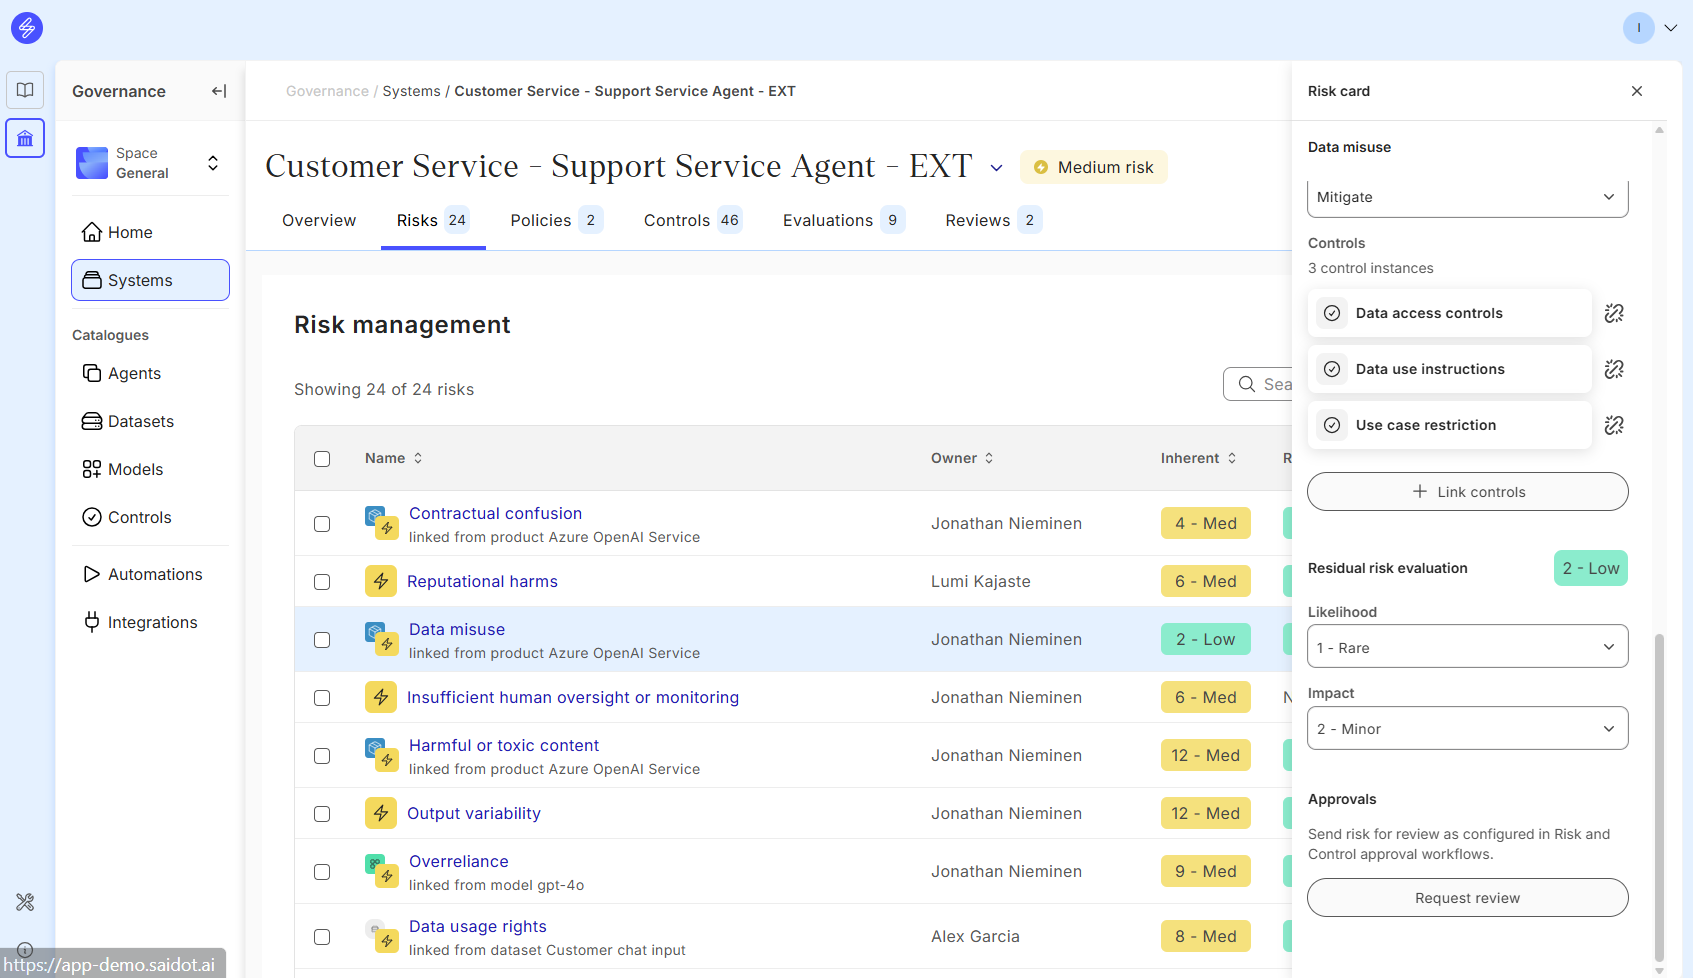This screenshot has height=978, width=1693.
Task: Open the governance building icon in rail
Action: click(x=25, y=138)
